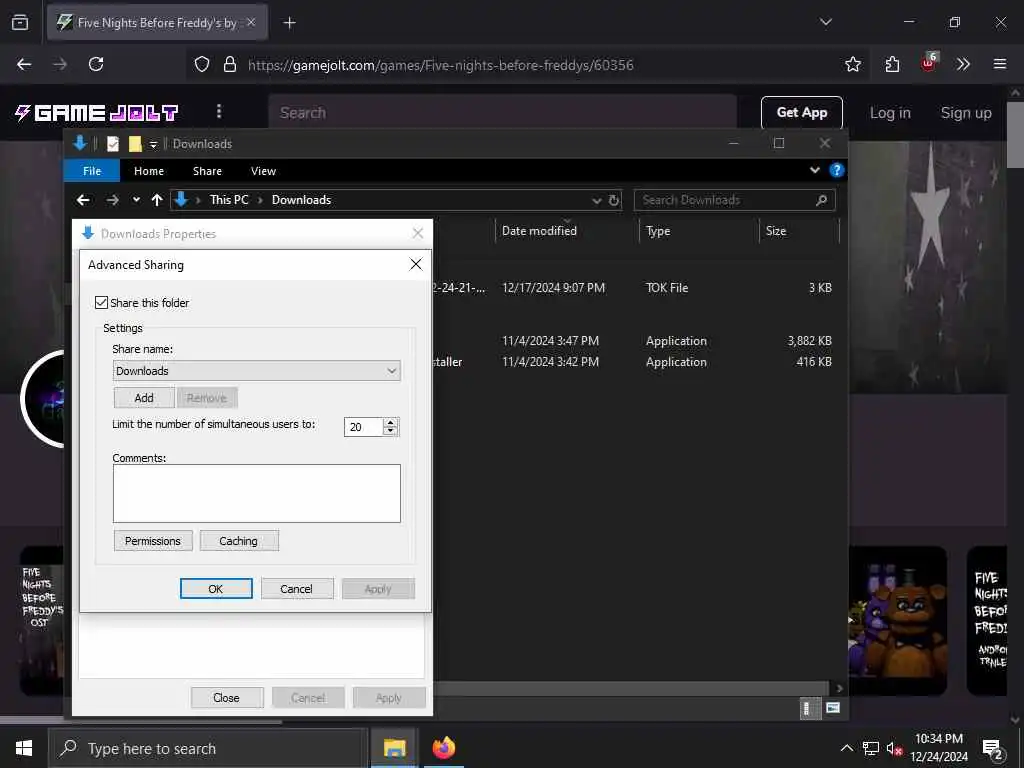Click the New folder quick access icon
This screenshot has height=768, width=1024.
[135, 144]
